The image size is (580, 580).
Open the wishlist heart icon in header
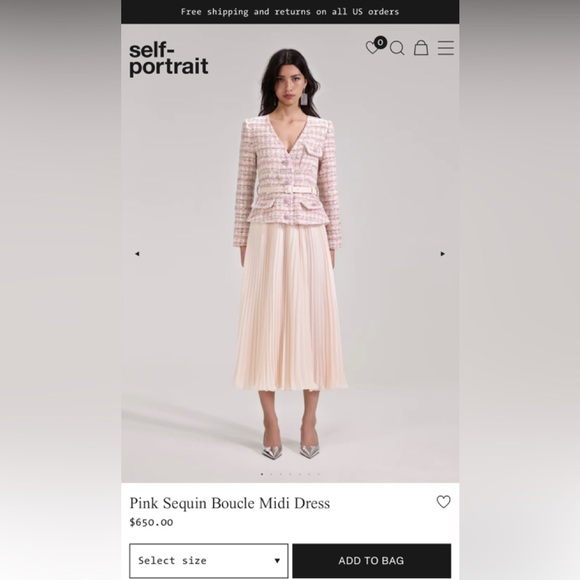coord(372,48)
